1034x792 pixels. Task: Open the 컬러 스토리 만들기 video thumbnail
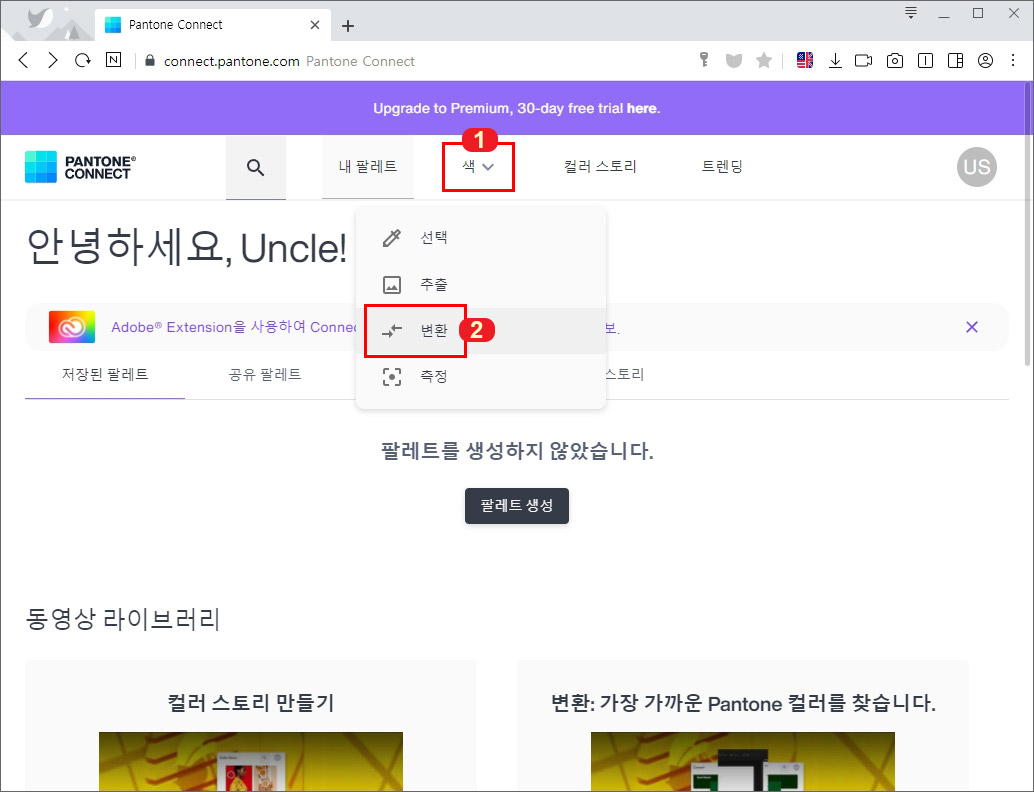[251, 762]
